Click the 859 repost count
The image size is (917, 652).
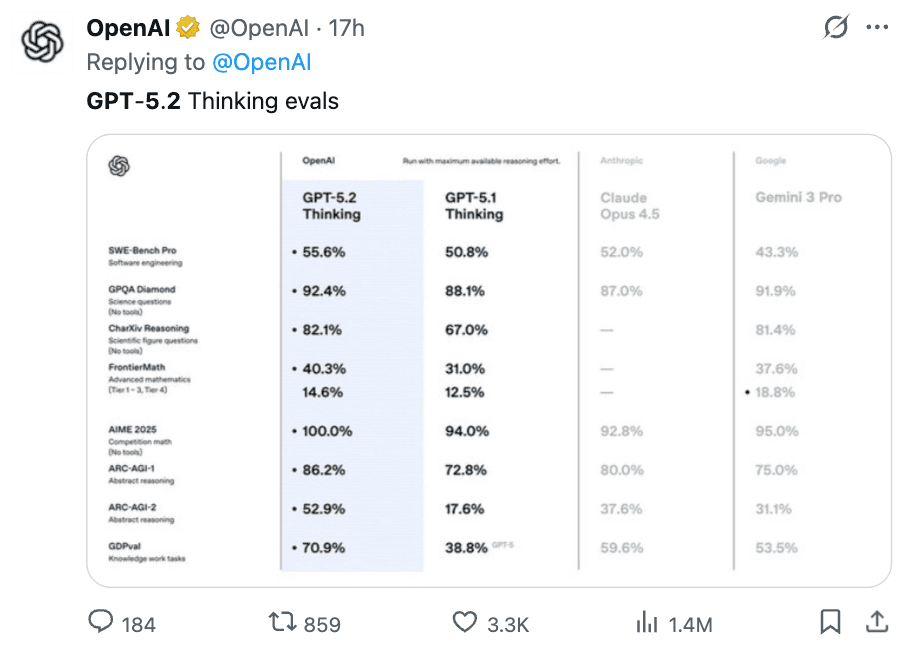[x=322, y=625]
